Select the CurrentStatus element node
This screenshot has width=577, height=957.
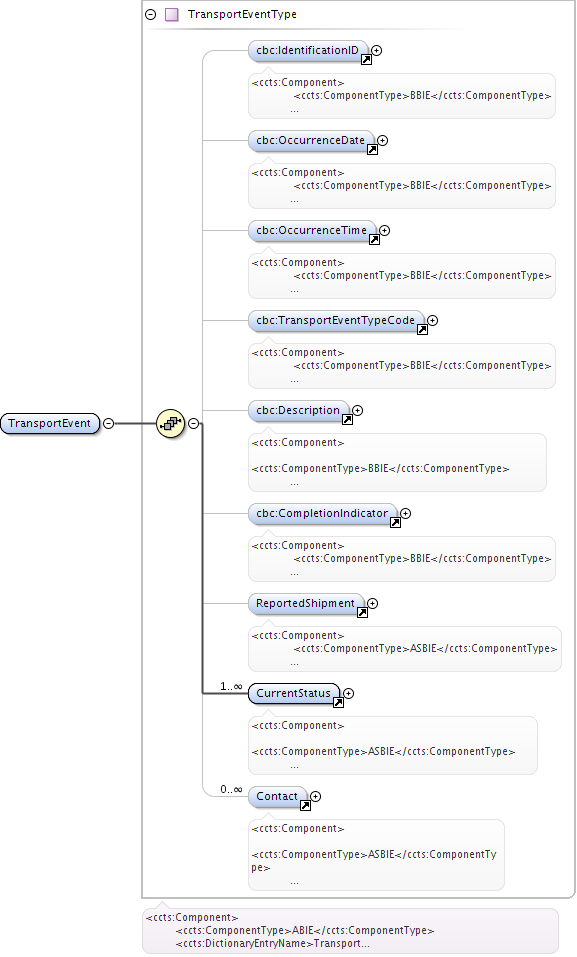(x=294, y=694)
